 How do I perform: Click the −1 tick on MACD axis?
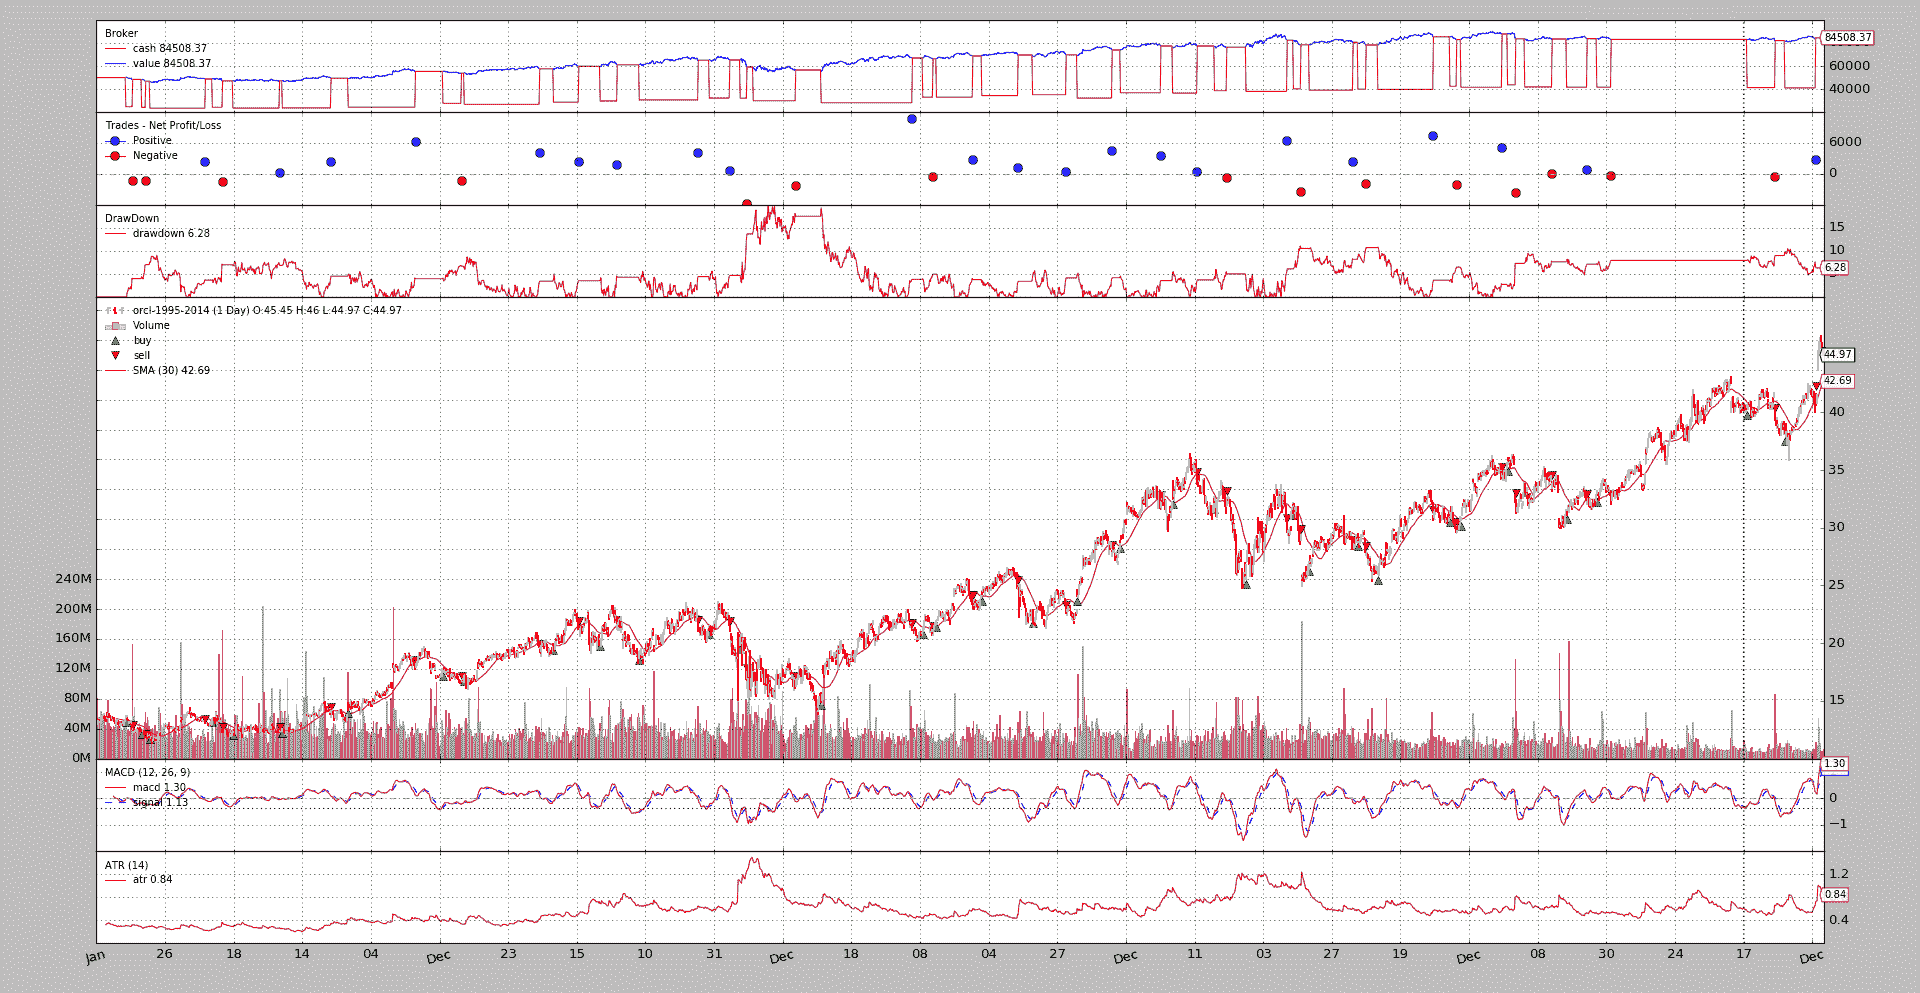1838,824
